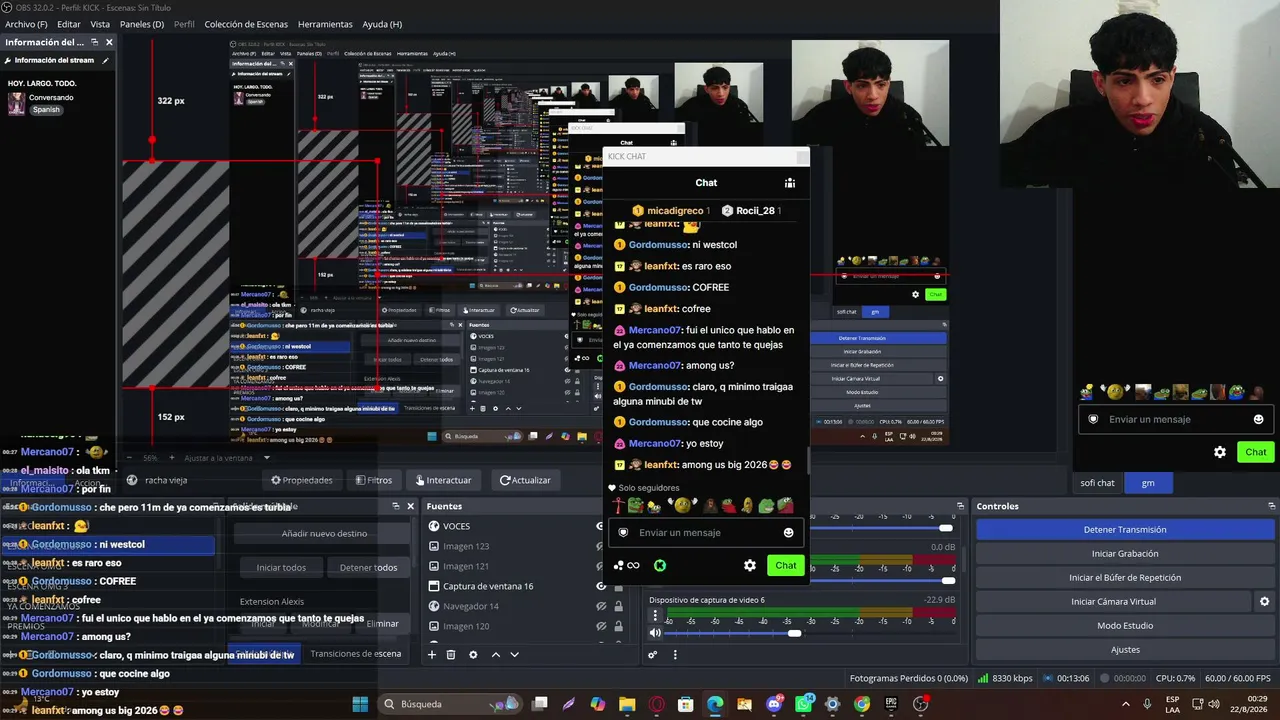Open WhatsApp from the taskbar
The image size is (1280, 720).
pos(804,704)
